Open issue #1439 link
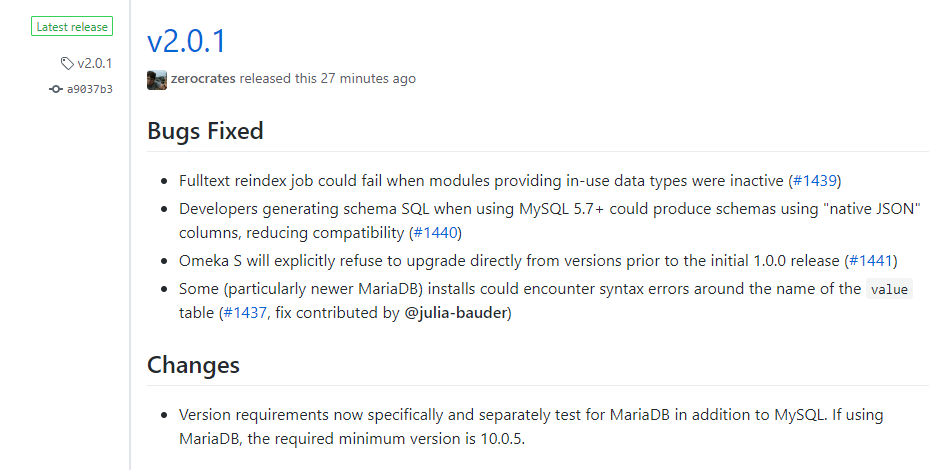 (815, 180)
